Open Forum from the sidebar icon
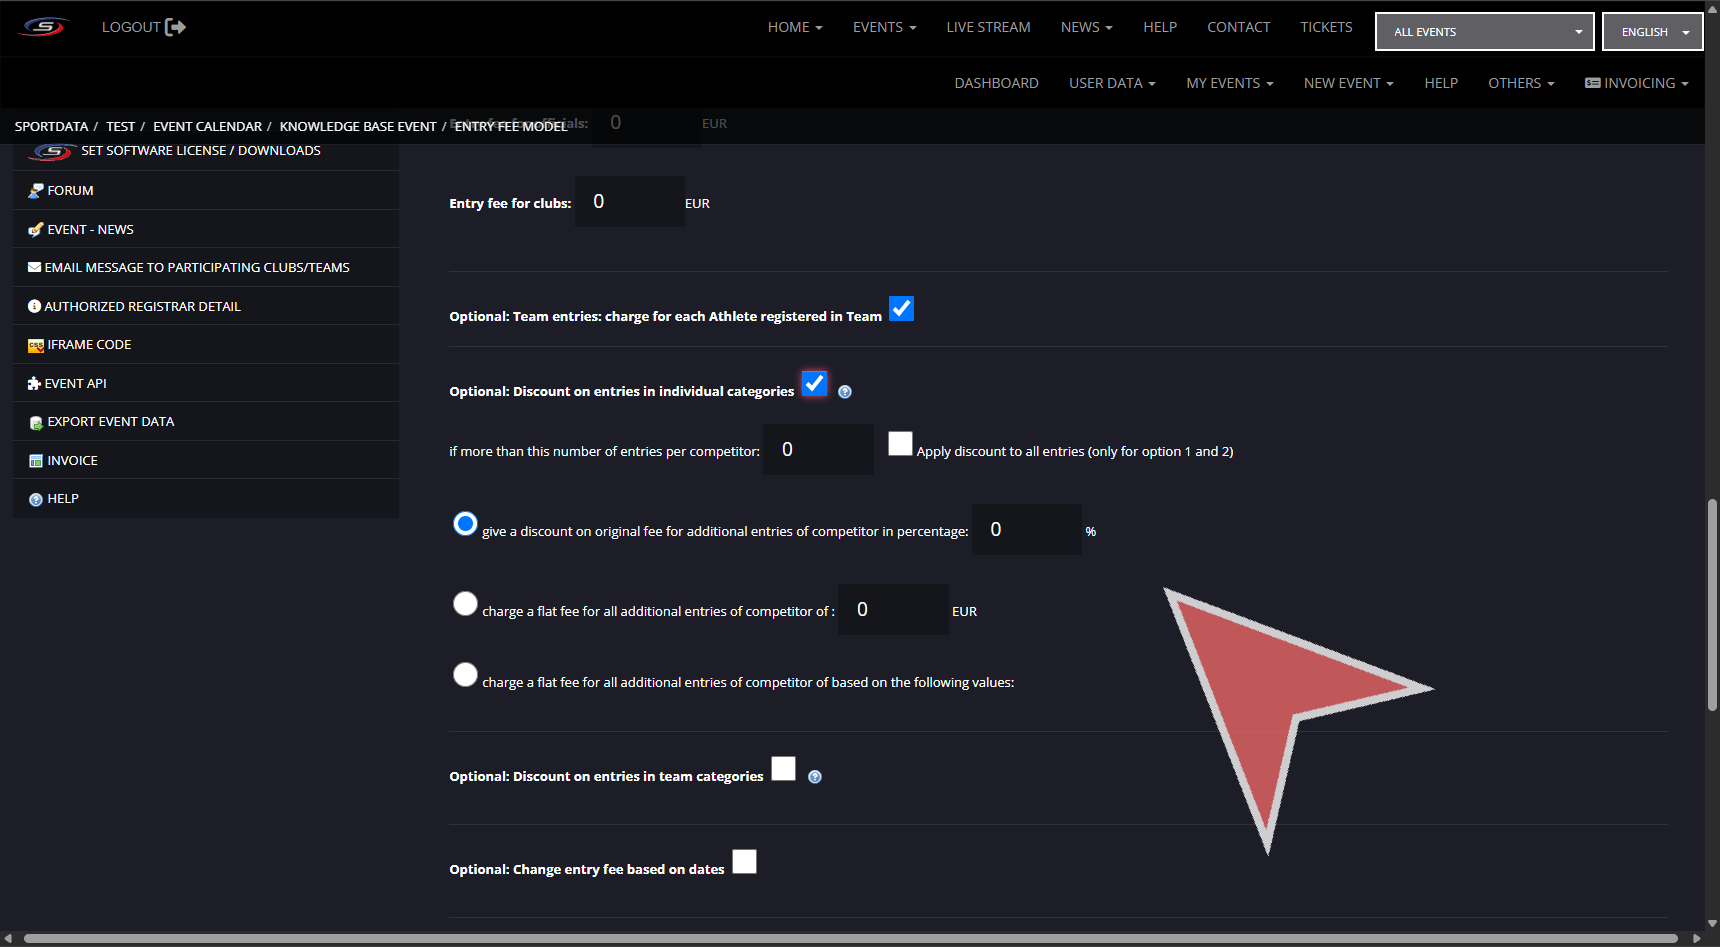This screenshot has height=947, width=1722. click(x=36, y=191)
